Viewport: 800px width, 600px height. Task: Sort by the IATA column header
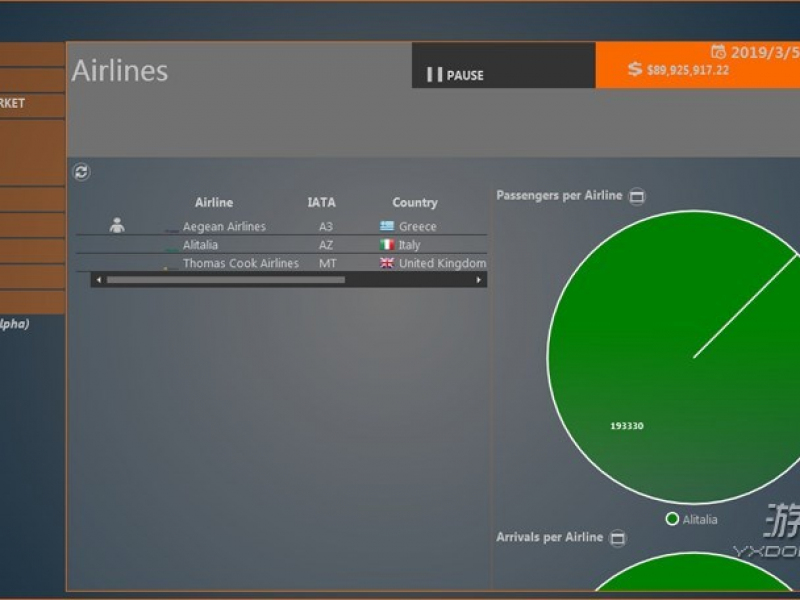321,202
